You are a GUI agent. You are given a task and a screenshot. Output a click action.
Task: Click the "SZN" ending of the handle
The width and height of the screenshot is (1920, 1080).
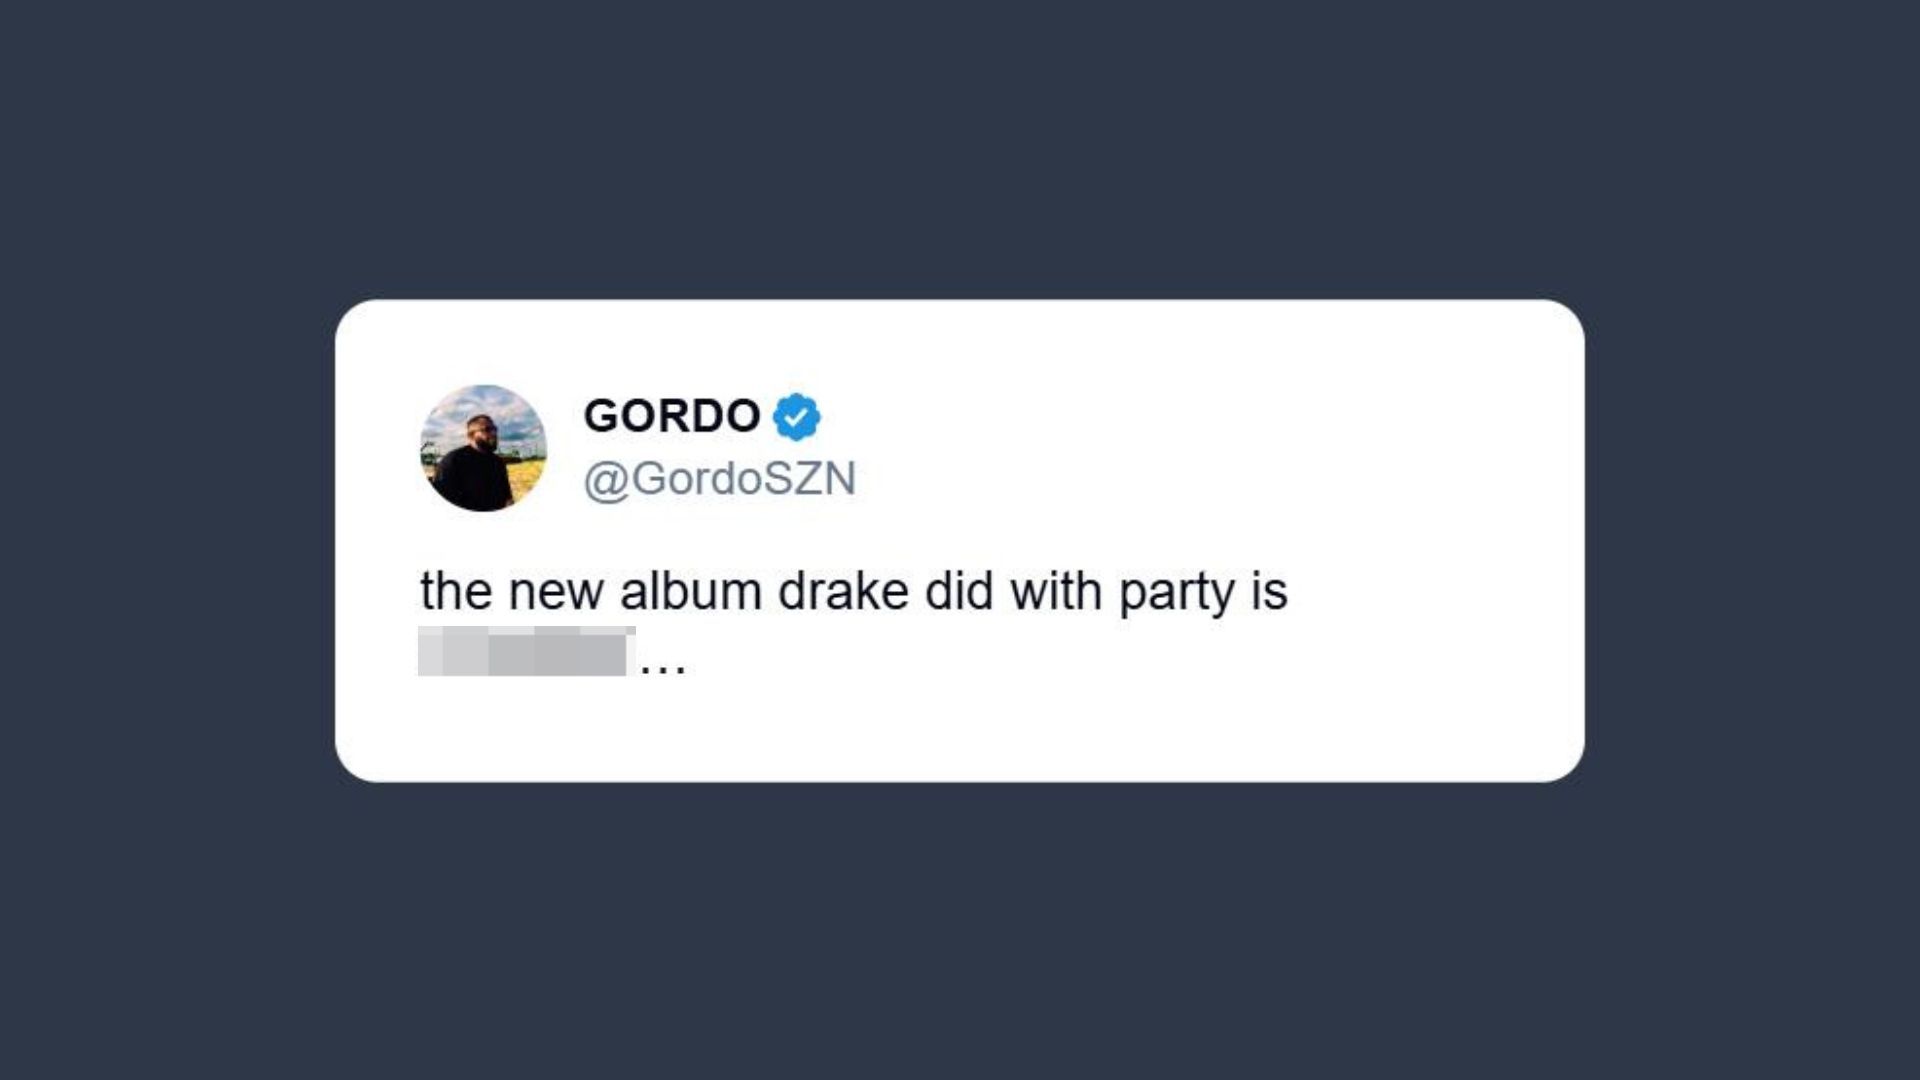(811, 479)
